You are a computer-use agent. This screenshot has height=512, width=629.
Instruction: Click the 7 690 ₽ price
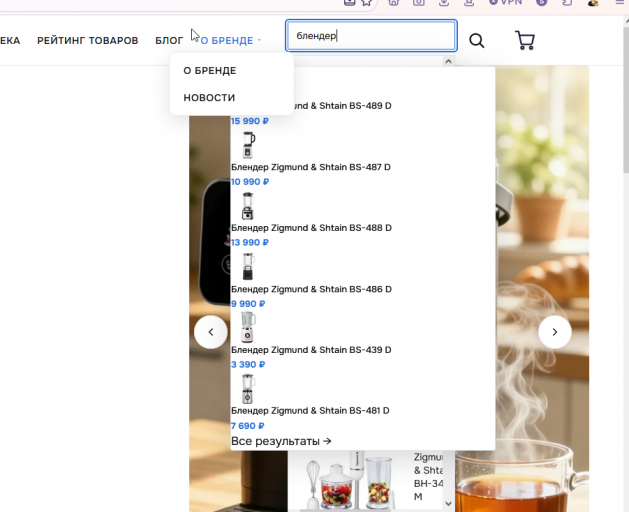(x=248, y=426)
